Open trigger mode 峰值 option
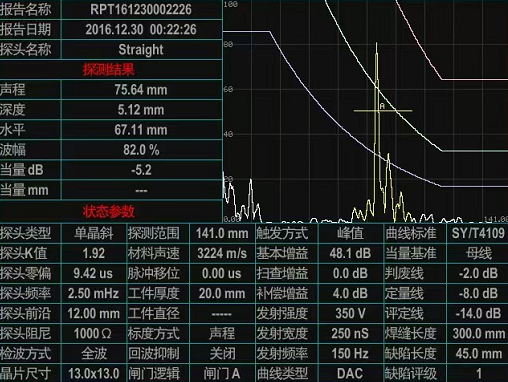 tap(350, 233)
